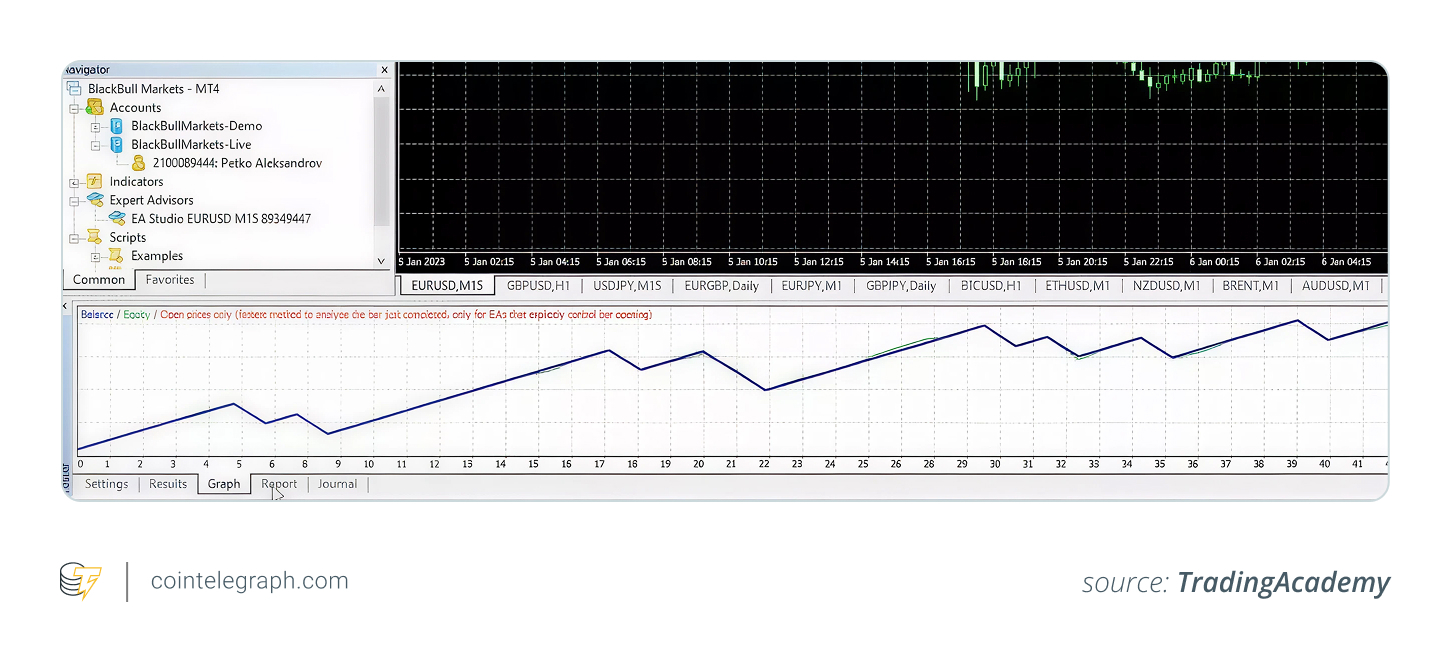
Task: Switch to the Favorites tab
Action: tap(170, 279)
